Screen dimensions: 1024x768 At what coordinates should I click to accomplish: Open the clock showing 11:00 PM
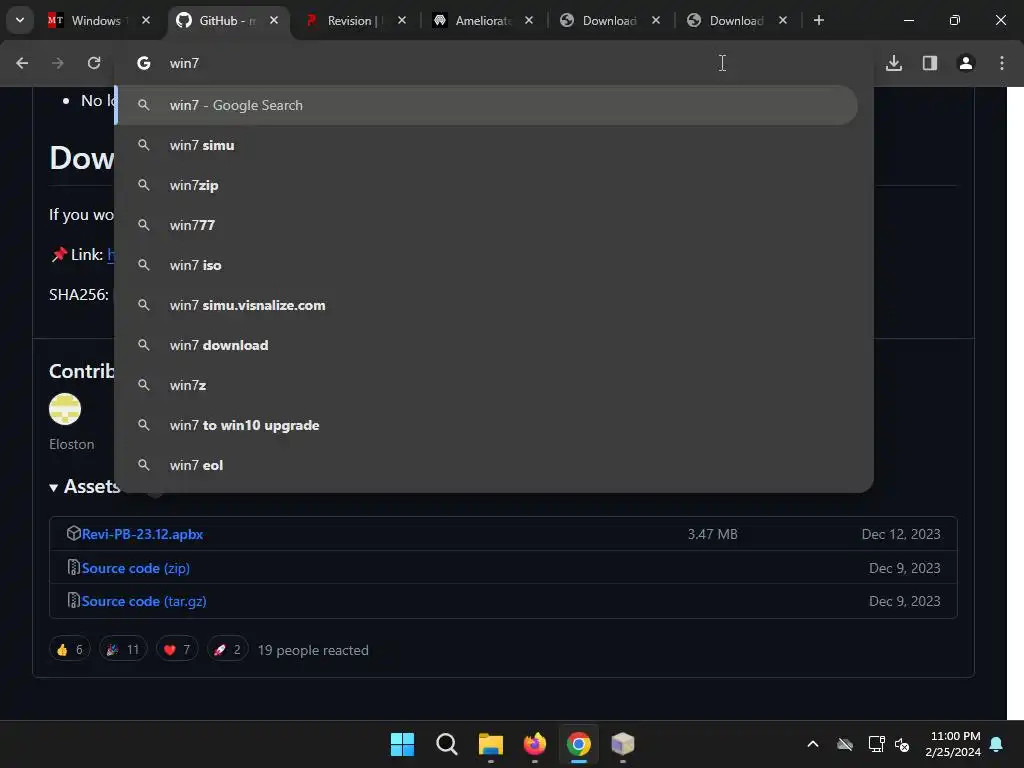[x=953, y=744]
